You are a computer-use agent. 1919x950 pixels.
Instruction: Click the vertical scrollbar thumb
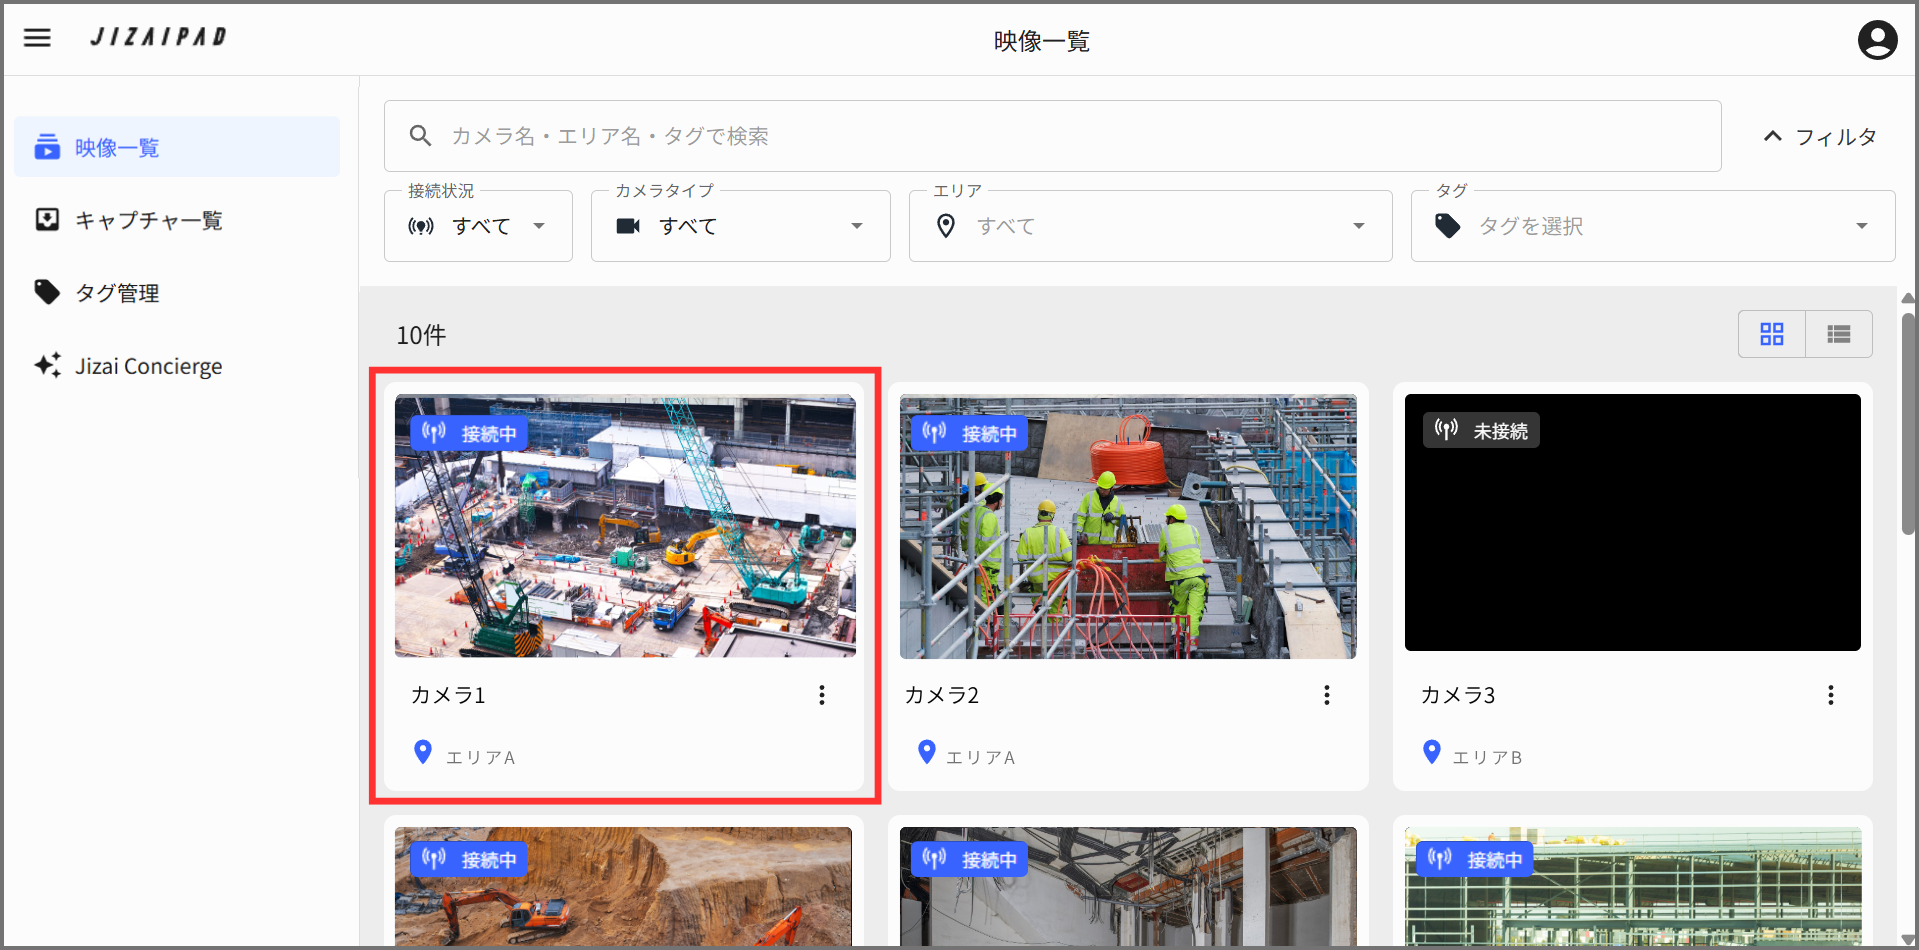(1908, 425)
